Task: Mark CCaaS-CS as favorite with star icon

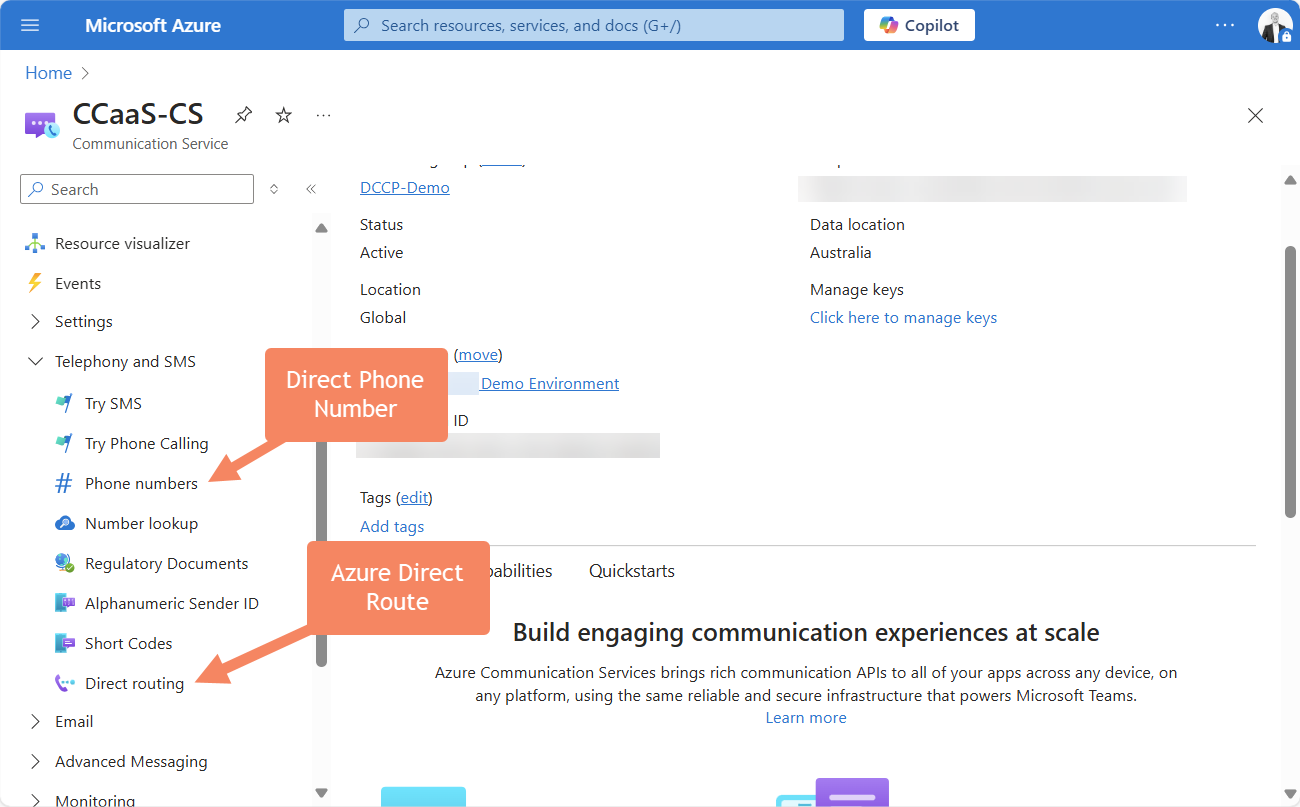Action: [284, 115]
